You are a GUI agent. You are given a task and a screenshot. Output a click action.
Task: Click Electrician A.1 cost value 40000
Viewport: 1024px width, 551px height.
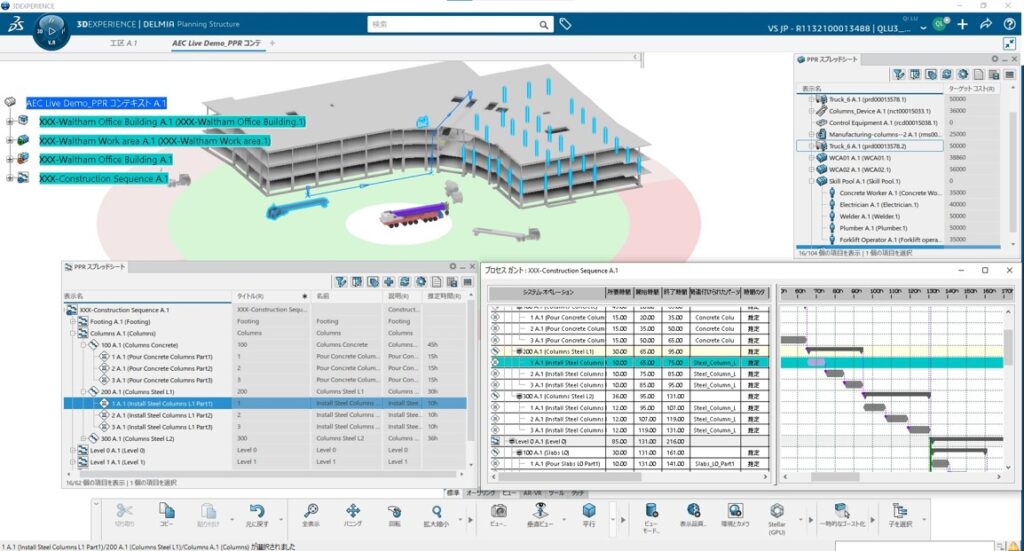pos(957,204)
